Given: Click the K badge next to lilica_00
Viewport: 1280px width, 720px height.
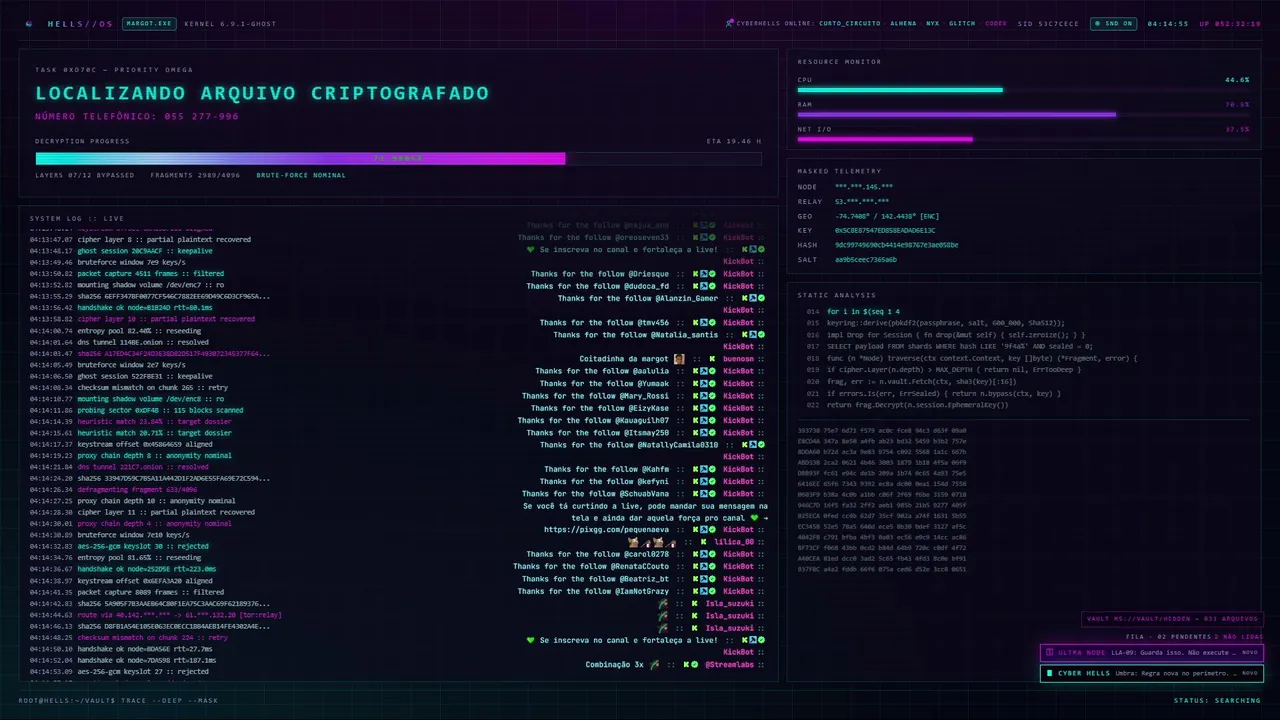Looking at the screenshot, I should [704, 542].
